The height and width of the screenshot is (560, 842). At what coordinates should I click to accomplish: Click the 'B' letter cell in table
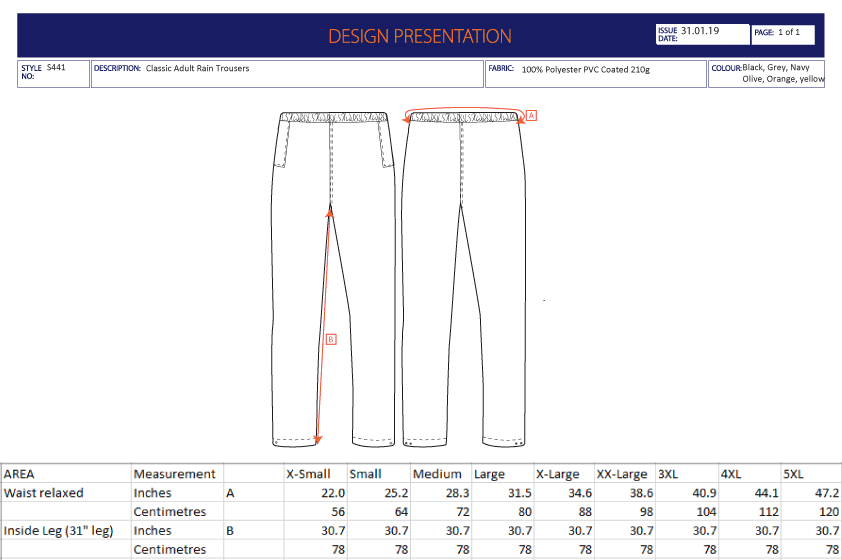230,530
